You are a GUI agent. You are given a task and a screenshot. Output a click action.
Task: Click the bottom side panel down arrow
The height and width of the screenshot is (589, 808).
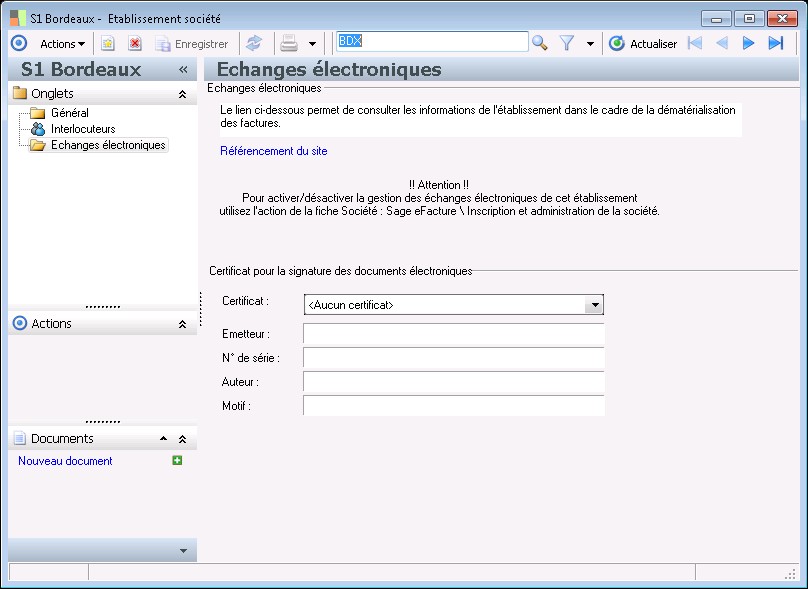coord(183,551)
